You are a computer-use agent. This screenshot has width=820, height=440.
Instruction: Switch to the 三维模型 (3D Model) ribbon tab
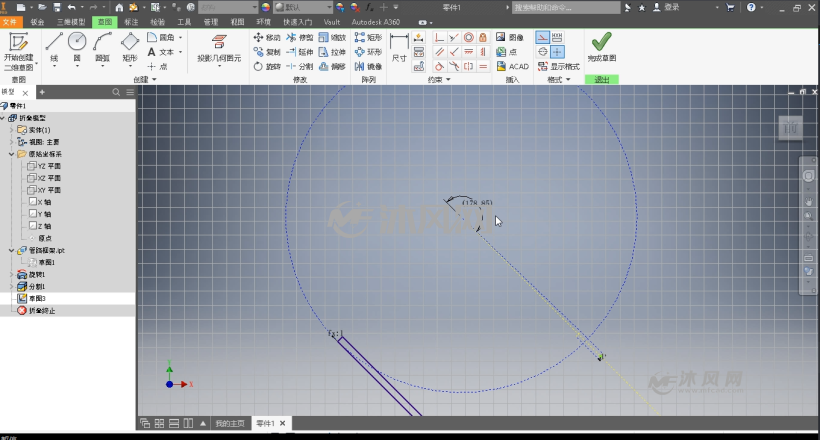(x=71, y=22)
